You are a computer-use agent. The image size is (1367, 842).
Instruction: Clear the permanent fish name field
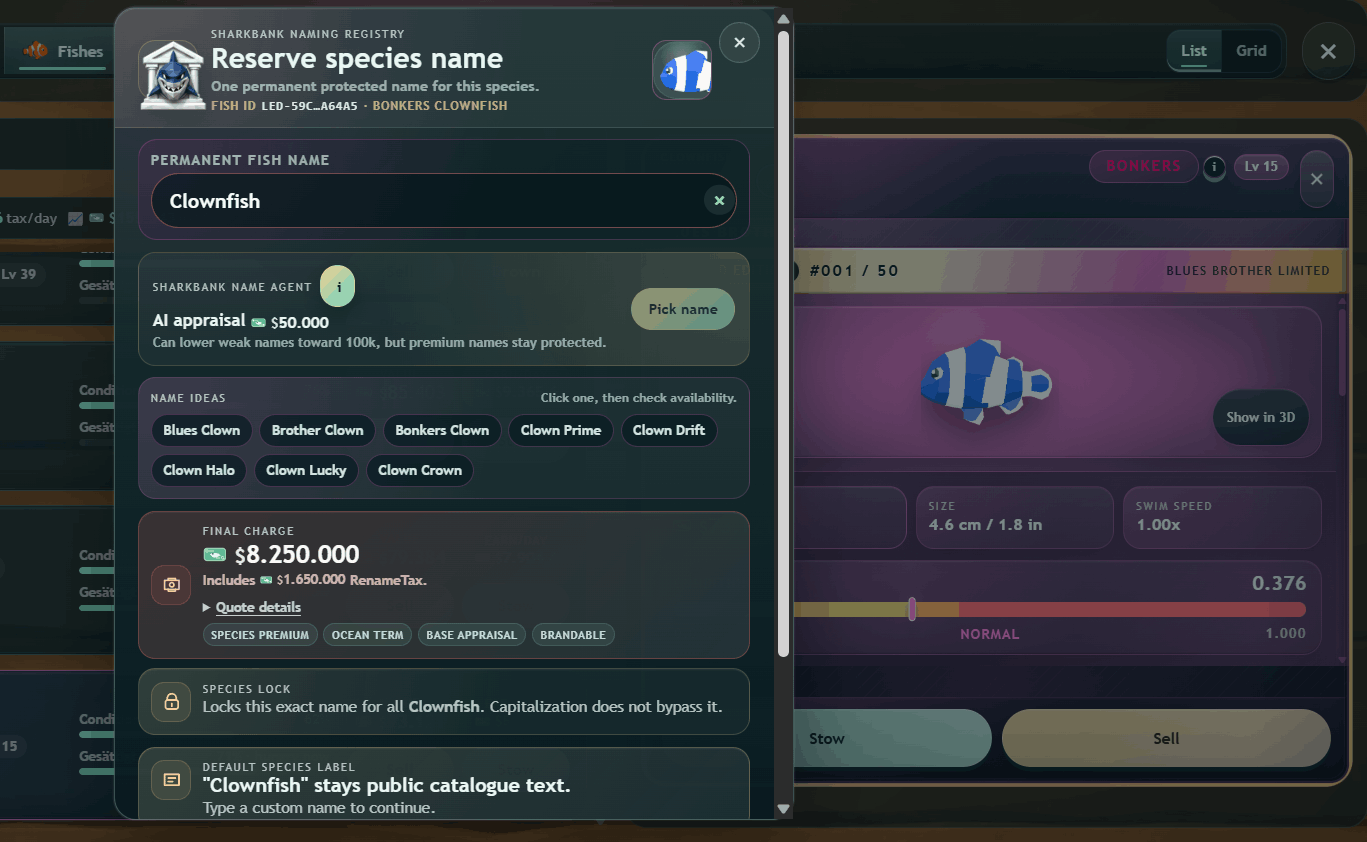click(719, 201)
